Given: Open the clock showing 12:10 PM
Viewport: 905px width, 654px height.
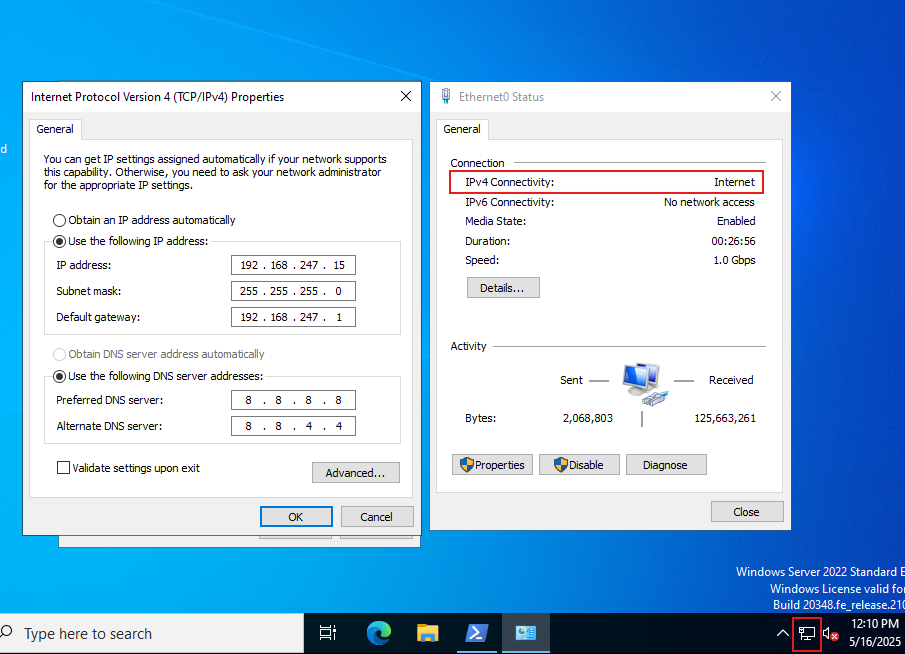Looking at the screenshot, I should point(874,633).
